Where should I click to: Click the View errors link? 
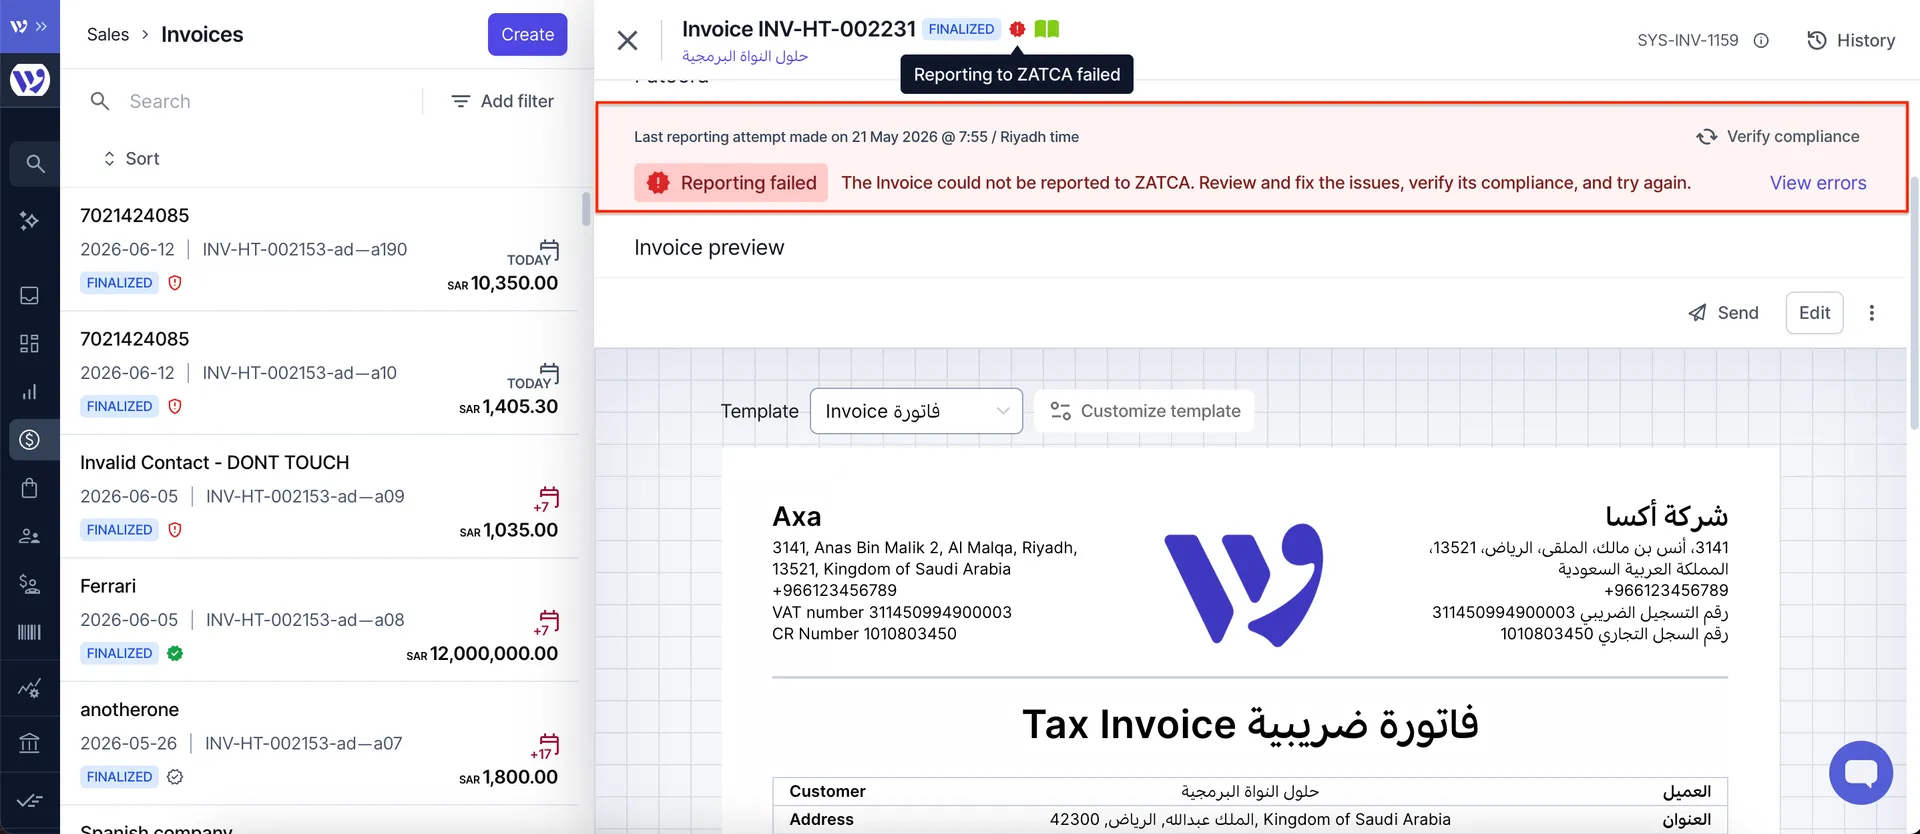point(1818,183)
